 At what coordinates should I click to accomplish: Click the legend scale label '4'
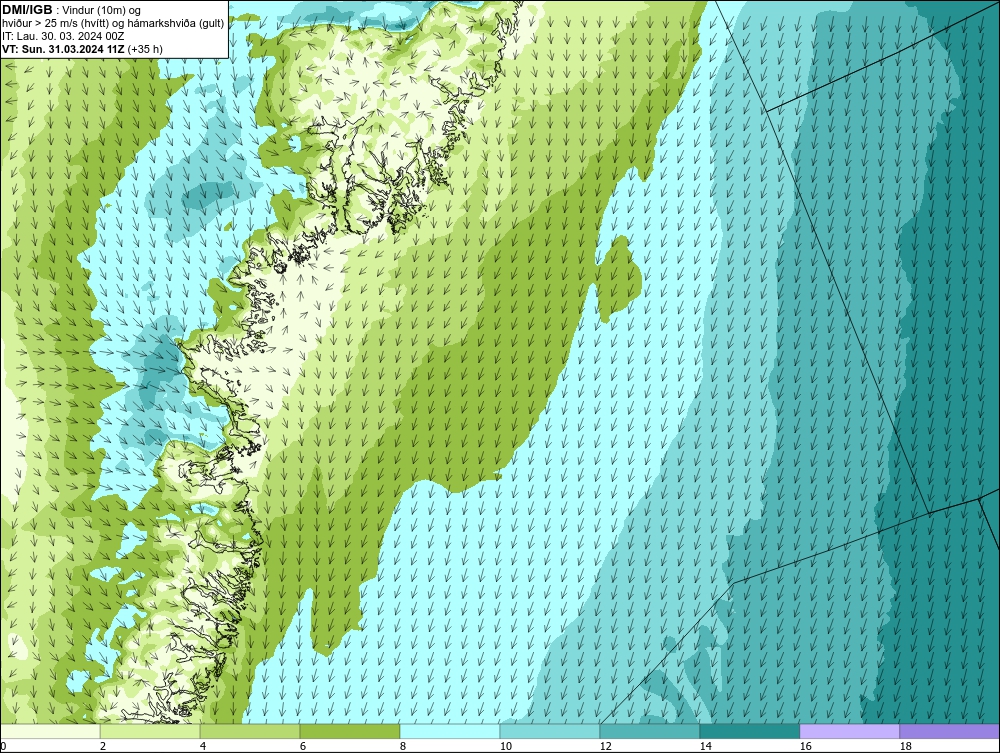(203, 746)
